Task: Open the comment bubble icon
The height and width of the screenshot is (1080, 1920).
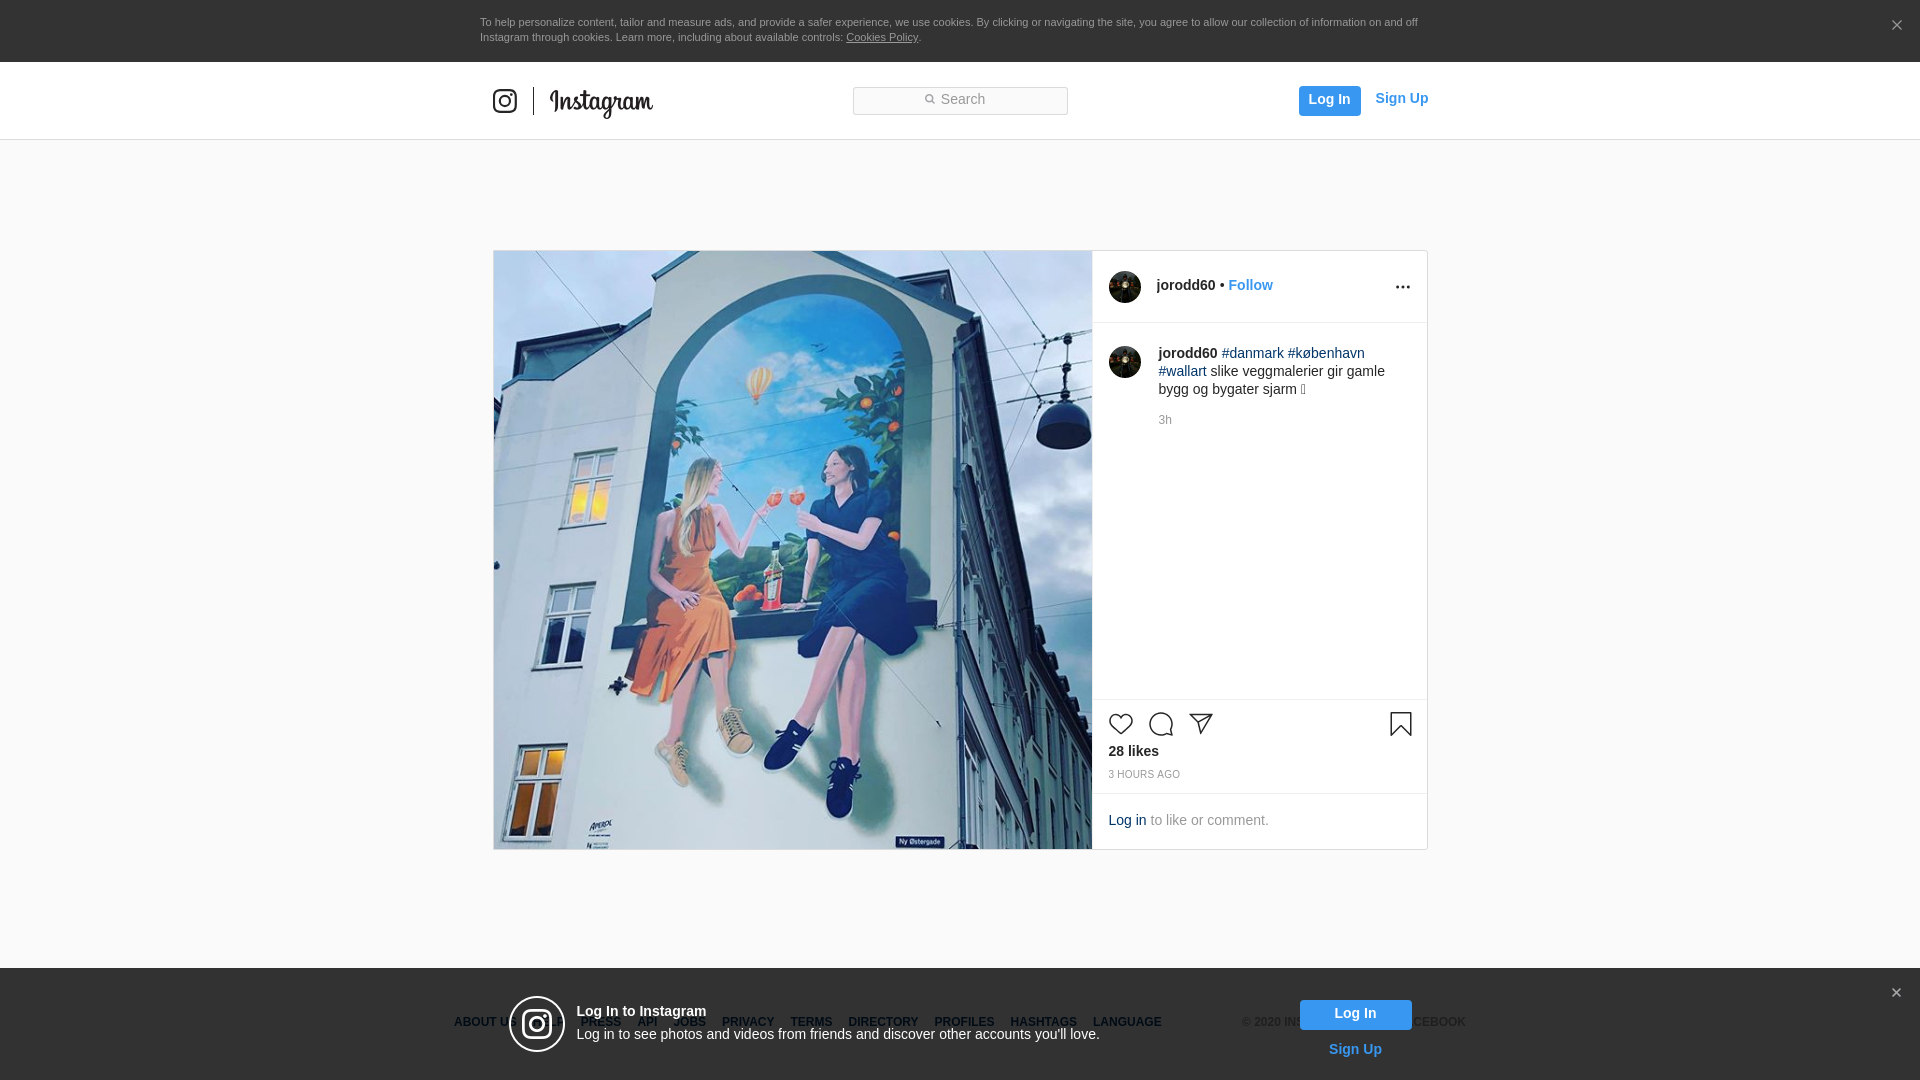Action: pyautogui.click(x=1160, y=724)
